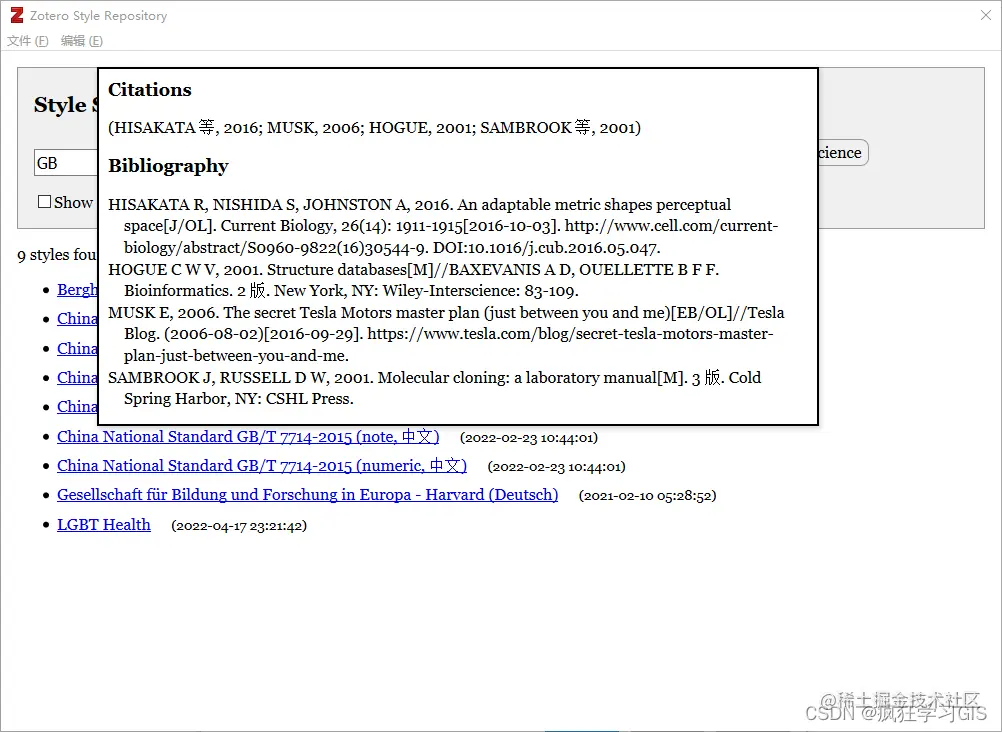Open the Gesellschaft für Bildung und Forschung in Europa style
The height and width of the screenshot is (732, 1002).
click(307, 495)
